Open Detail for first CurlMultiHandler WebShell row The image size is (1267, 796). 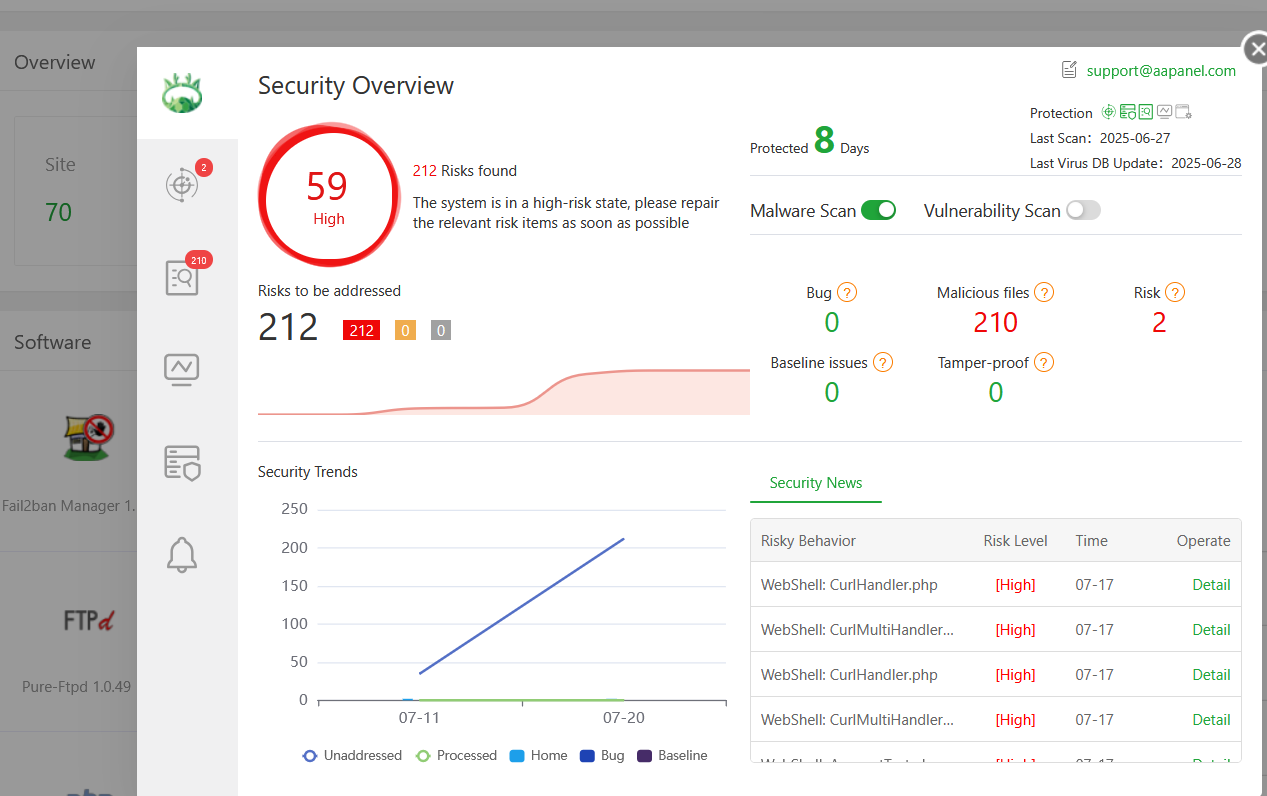[1211, 630]
